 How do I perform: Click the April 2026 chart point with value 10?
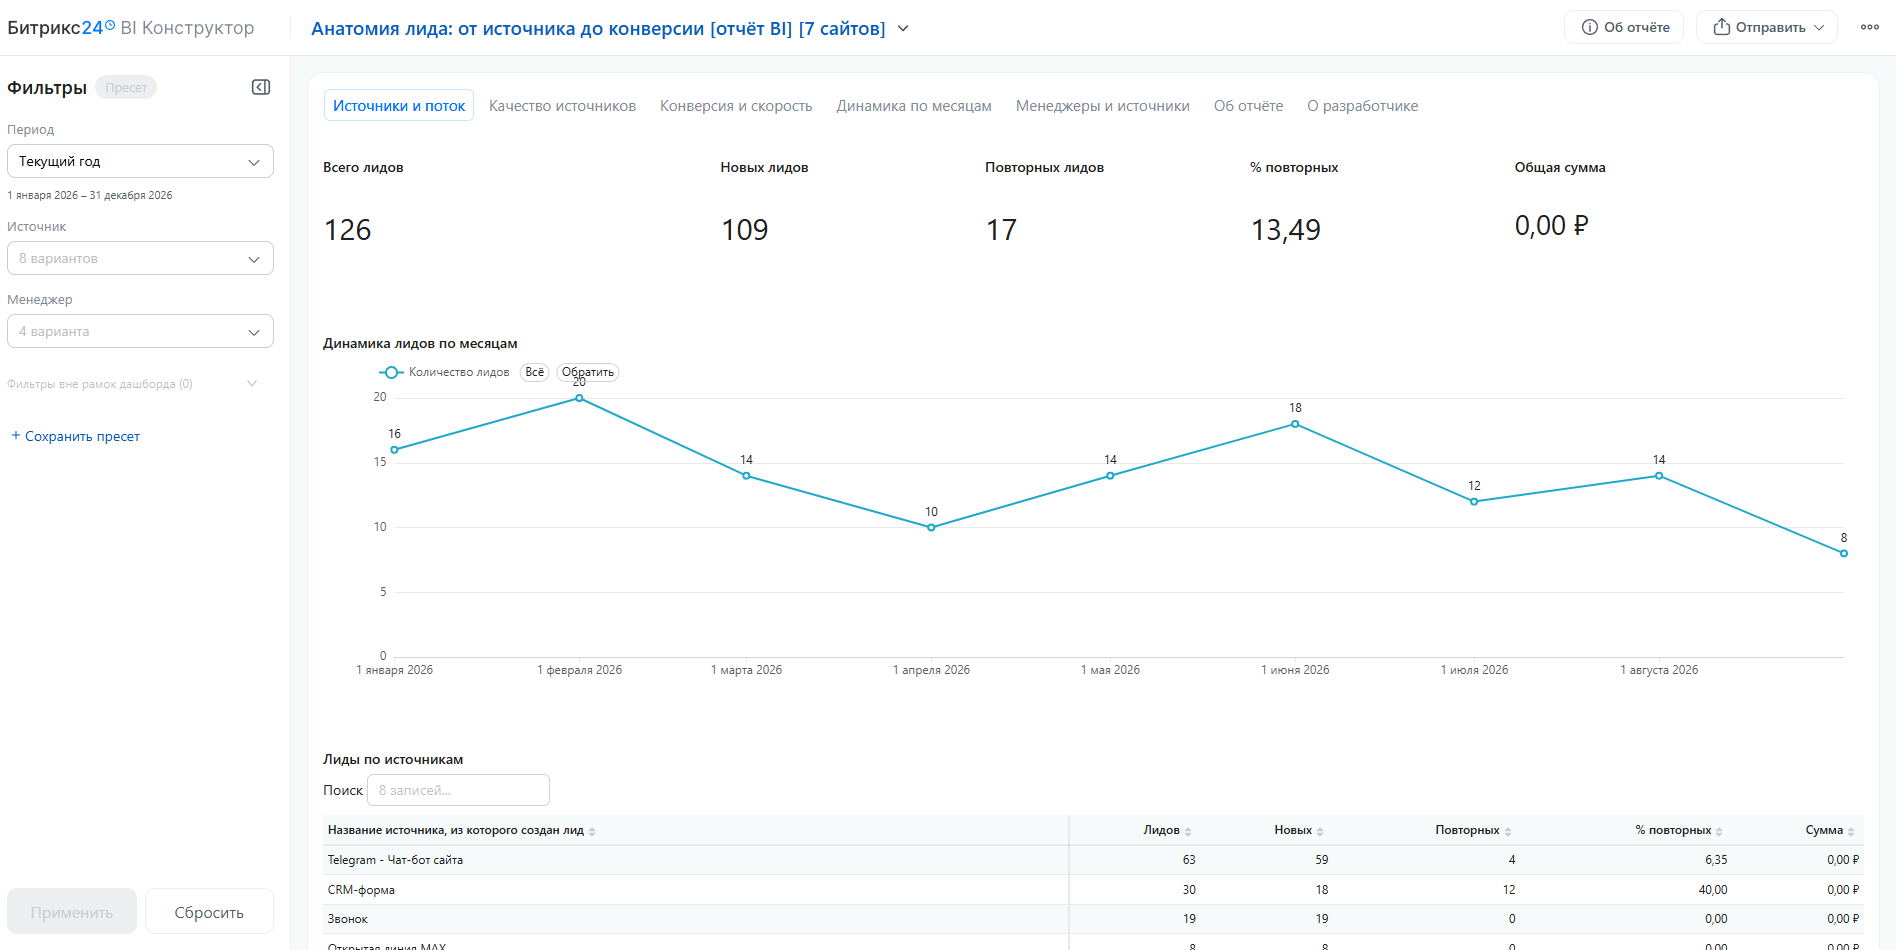coord(931,527)
